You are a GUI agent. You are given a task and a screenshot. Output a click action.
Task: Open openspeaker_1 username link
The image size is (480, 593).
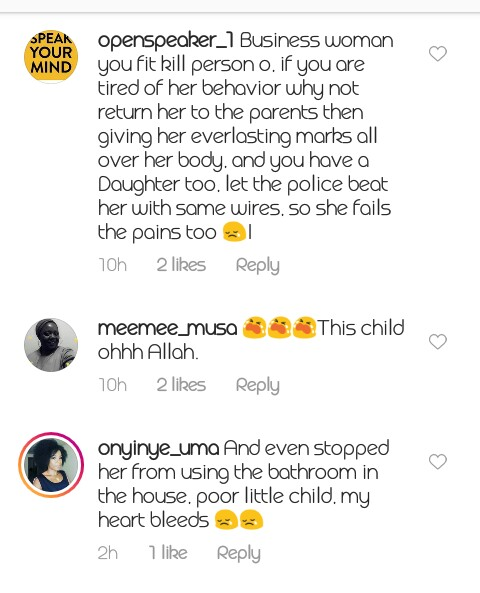click(166, 40)
